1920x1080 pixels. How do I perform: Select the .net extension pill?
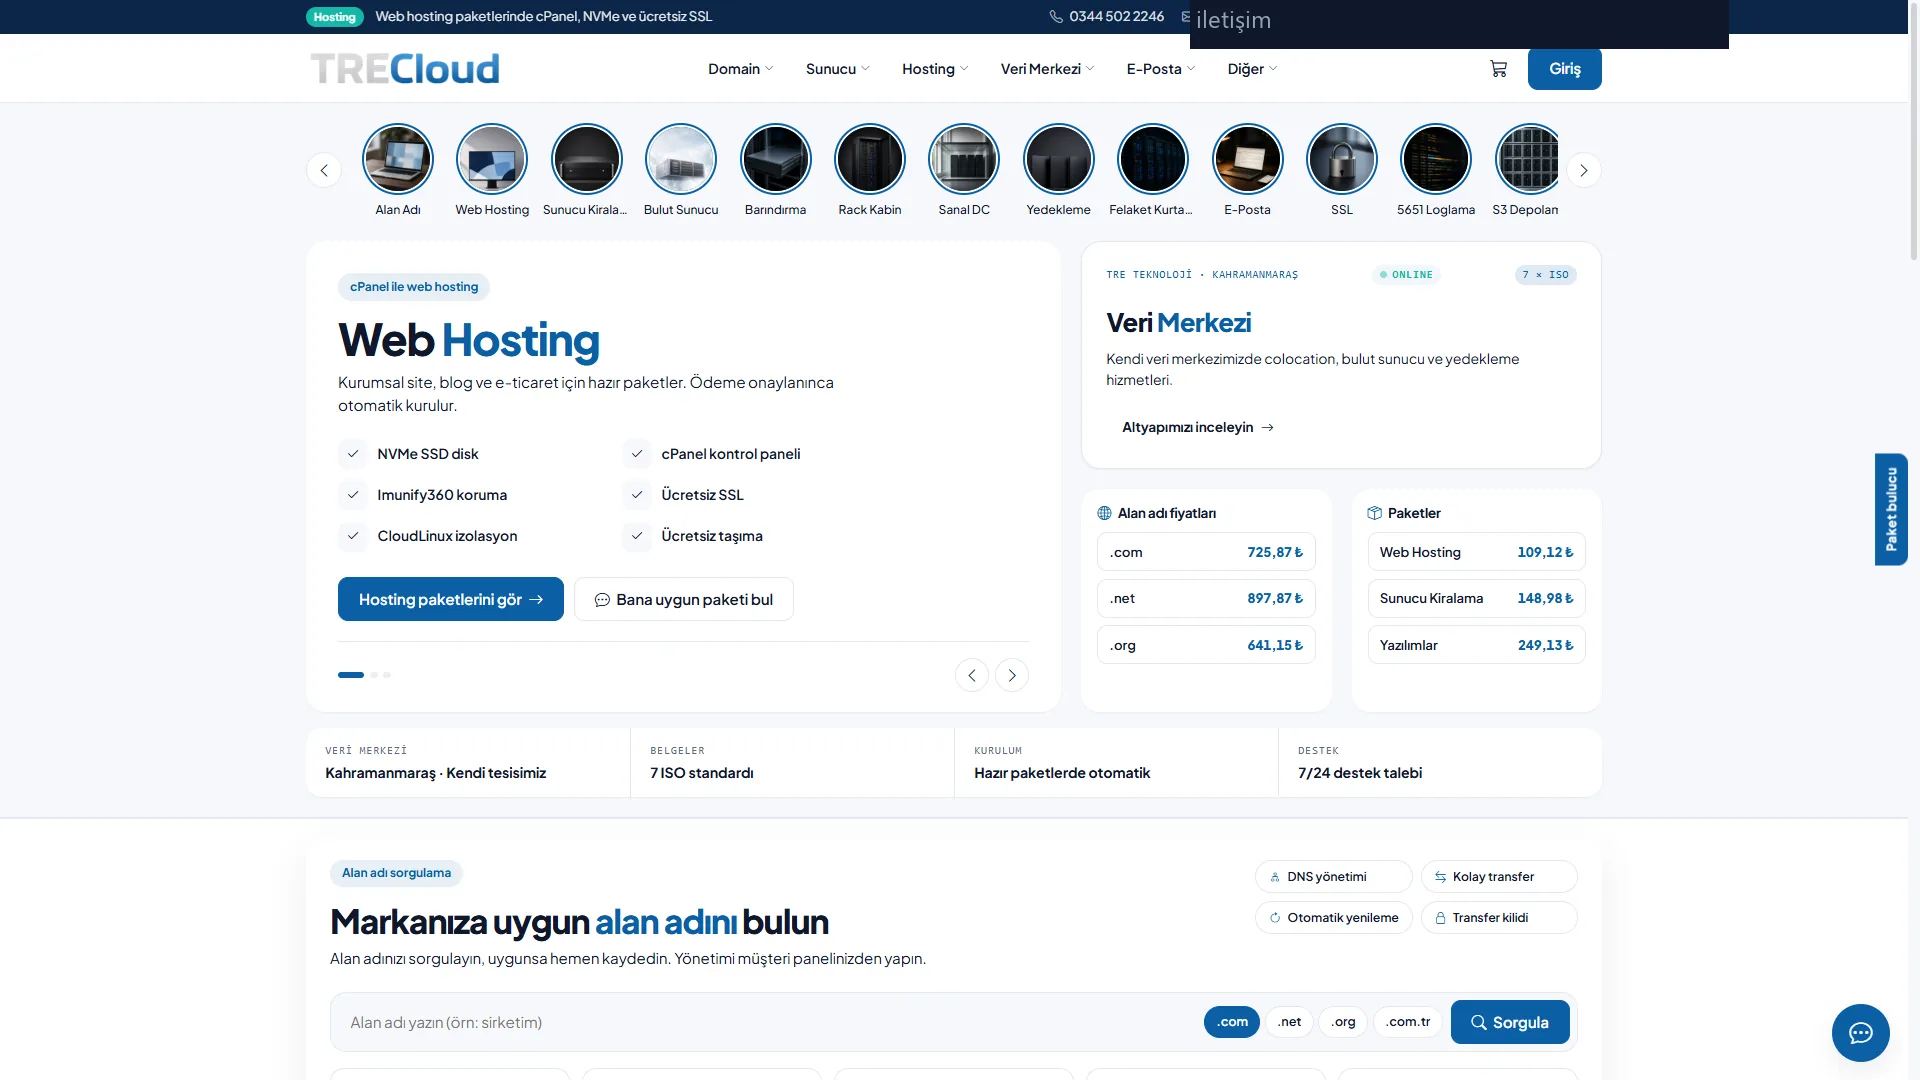[1289, 1022]
